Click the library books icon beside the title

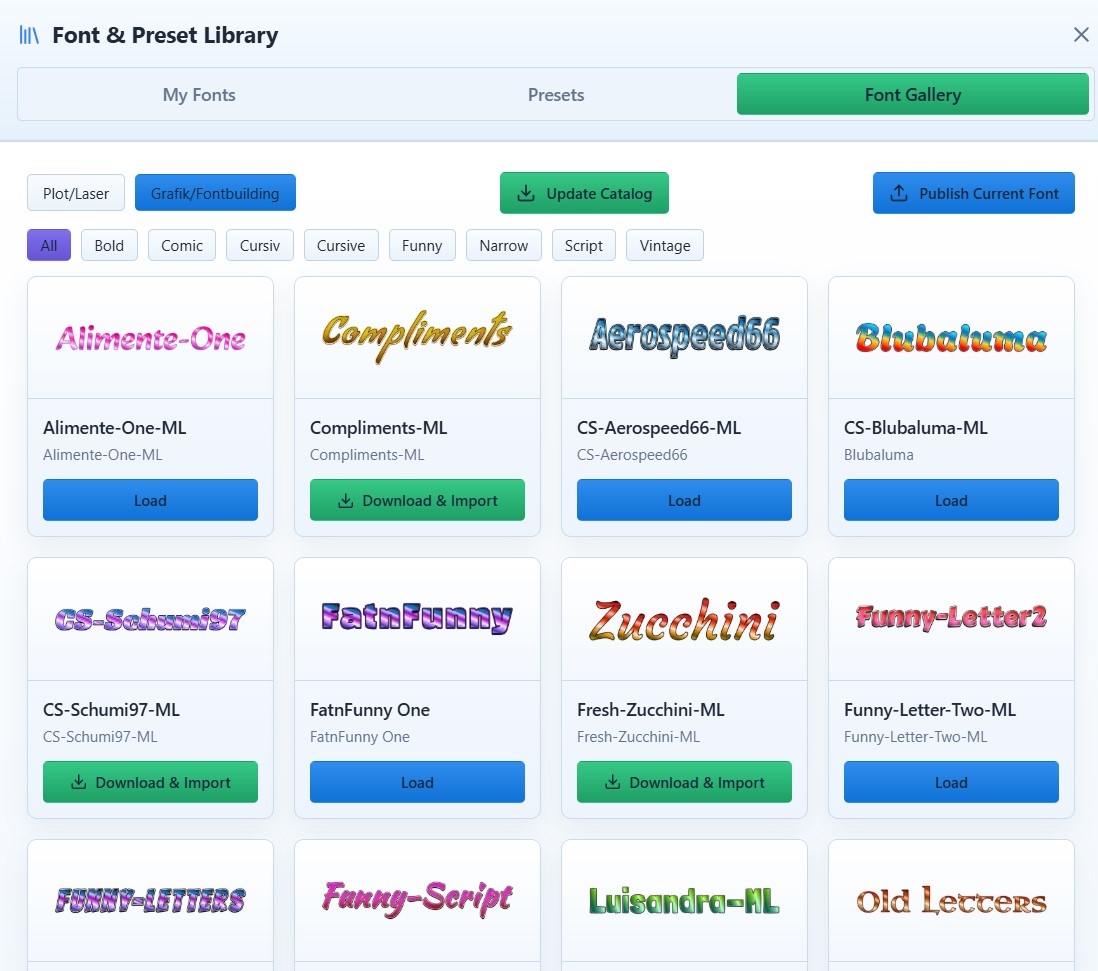coord(29,35)
